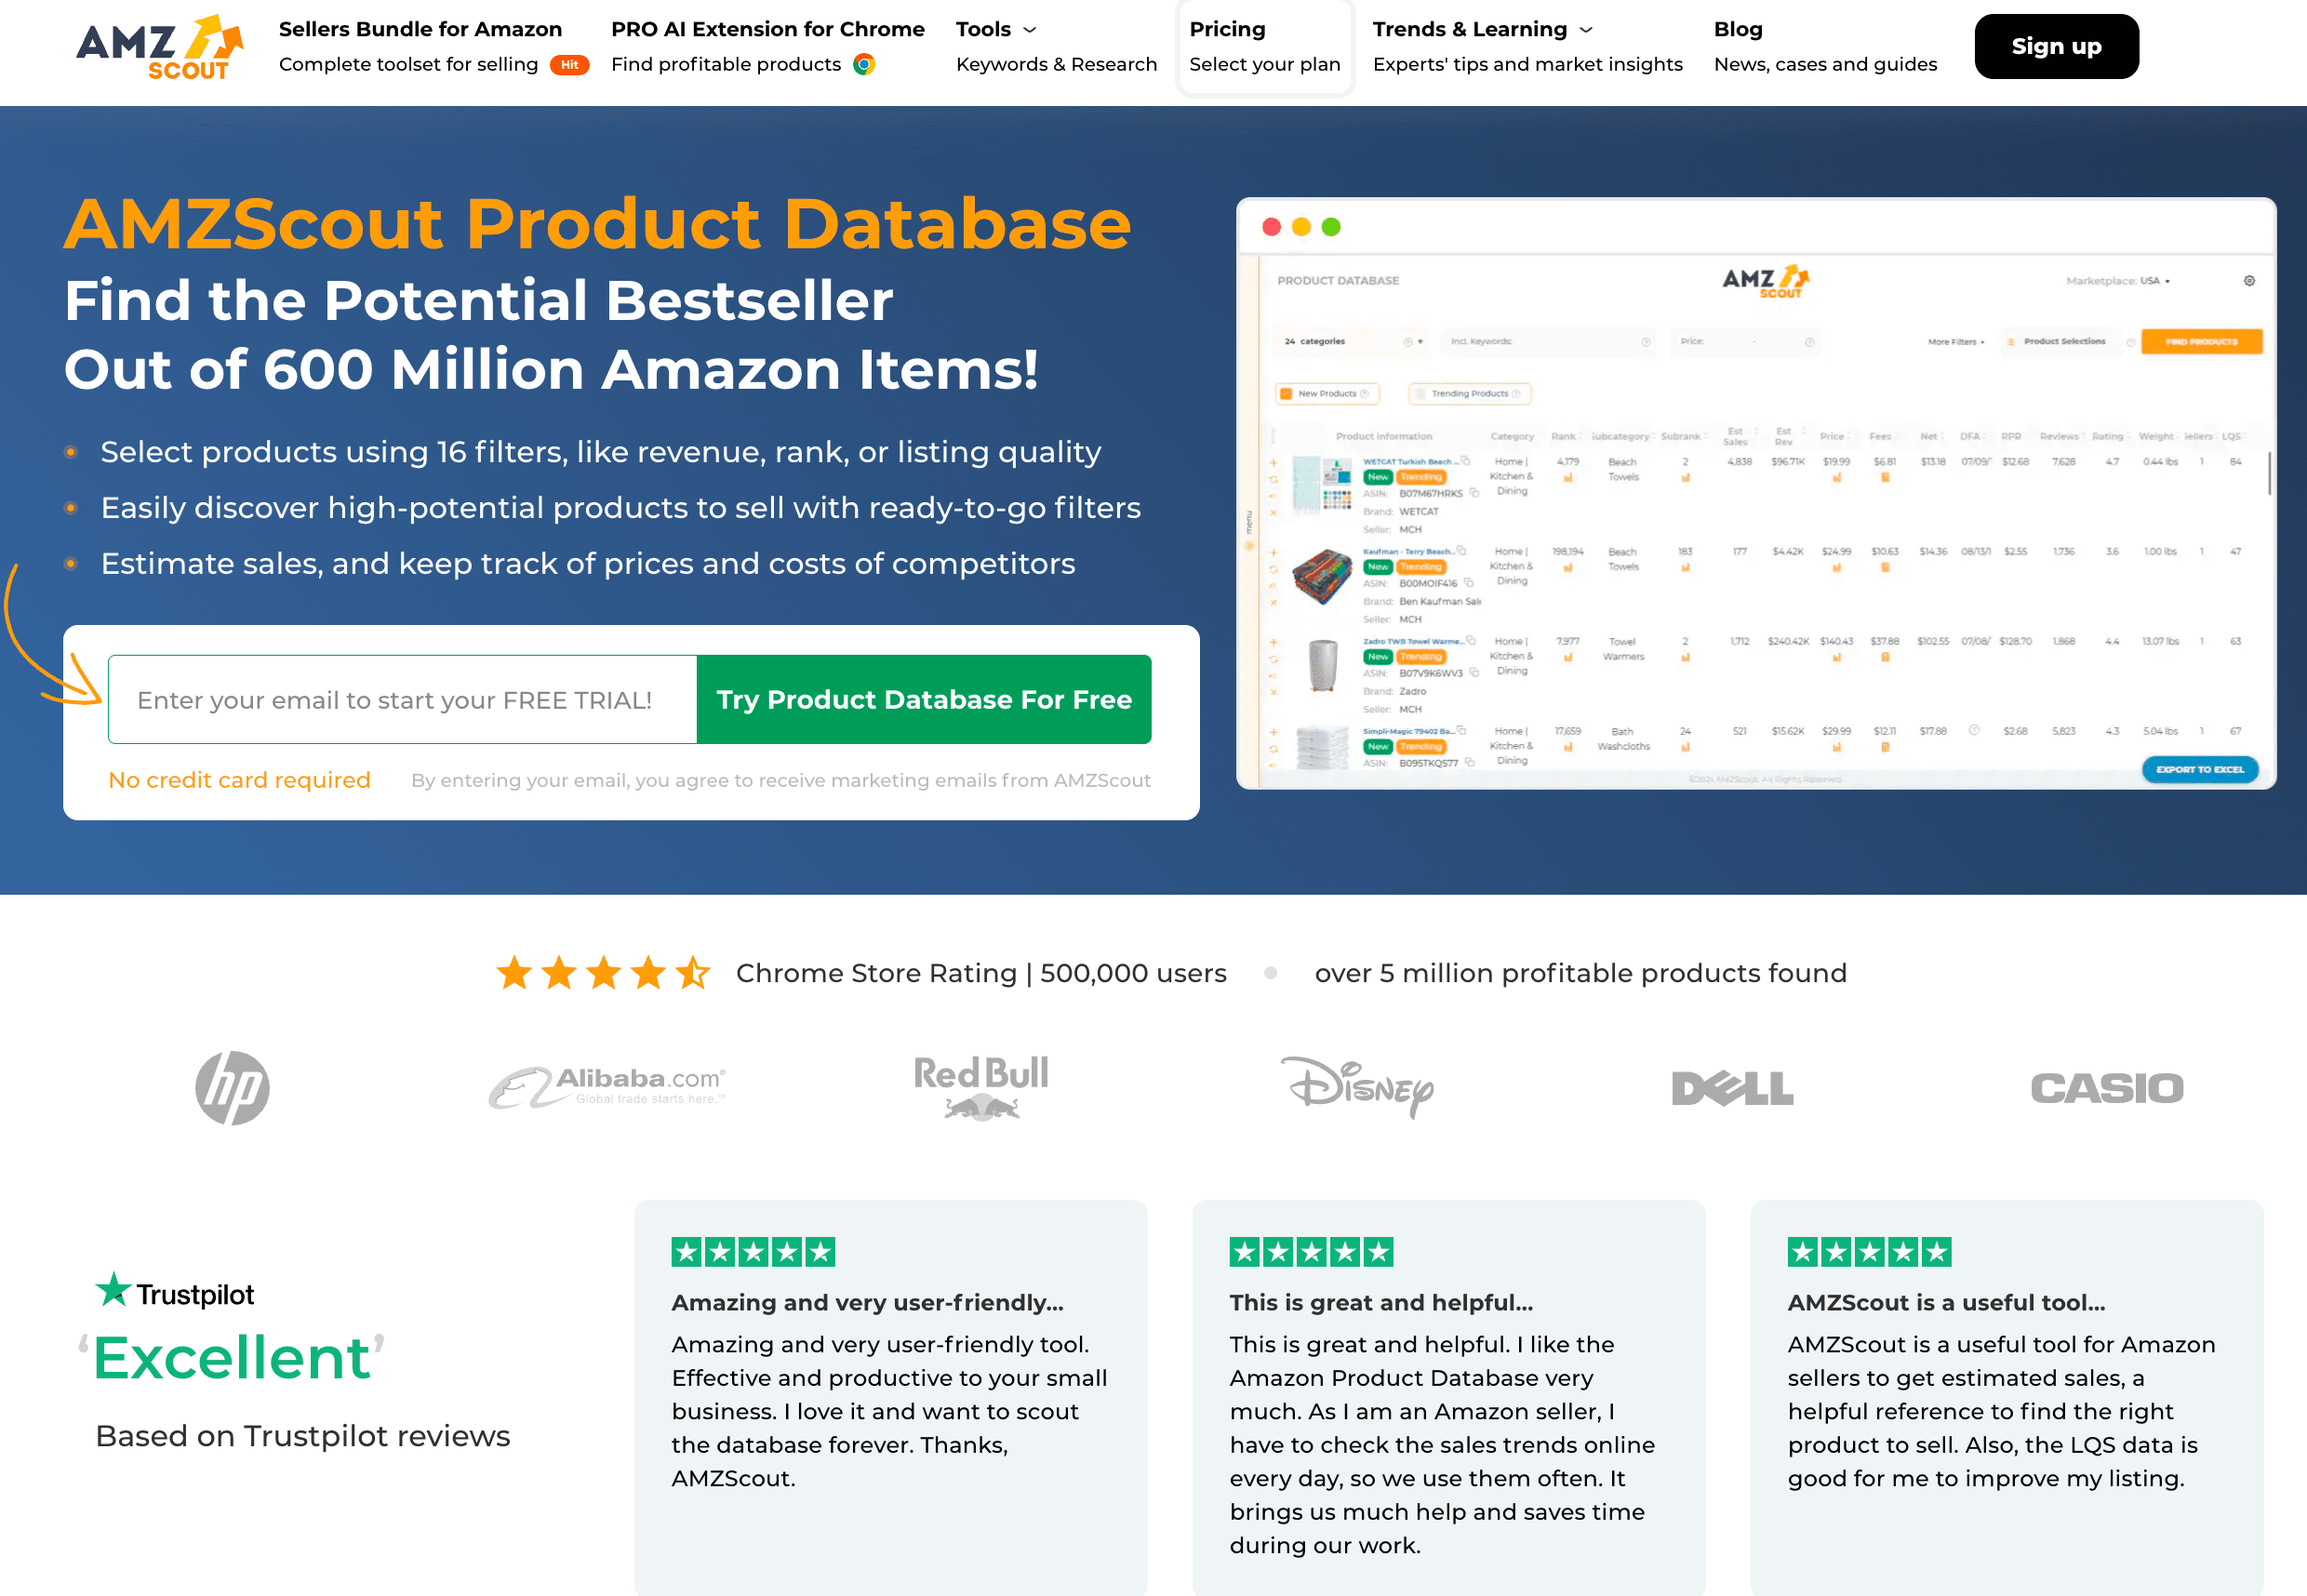
Task: Click the Disney logo
Action: pyautogui.click(x=1357, y=1087)
